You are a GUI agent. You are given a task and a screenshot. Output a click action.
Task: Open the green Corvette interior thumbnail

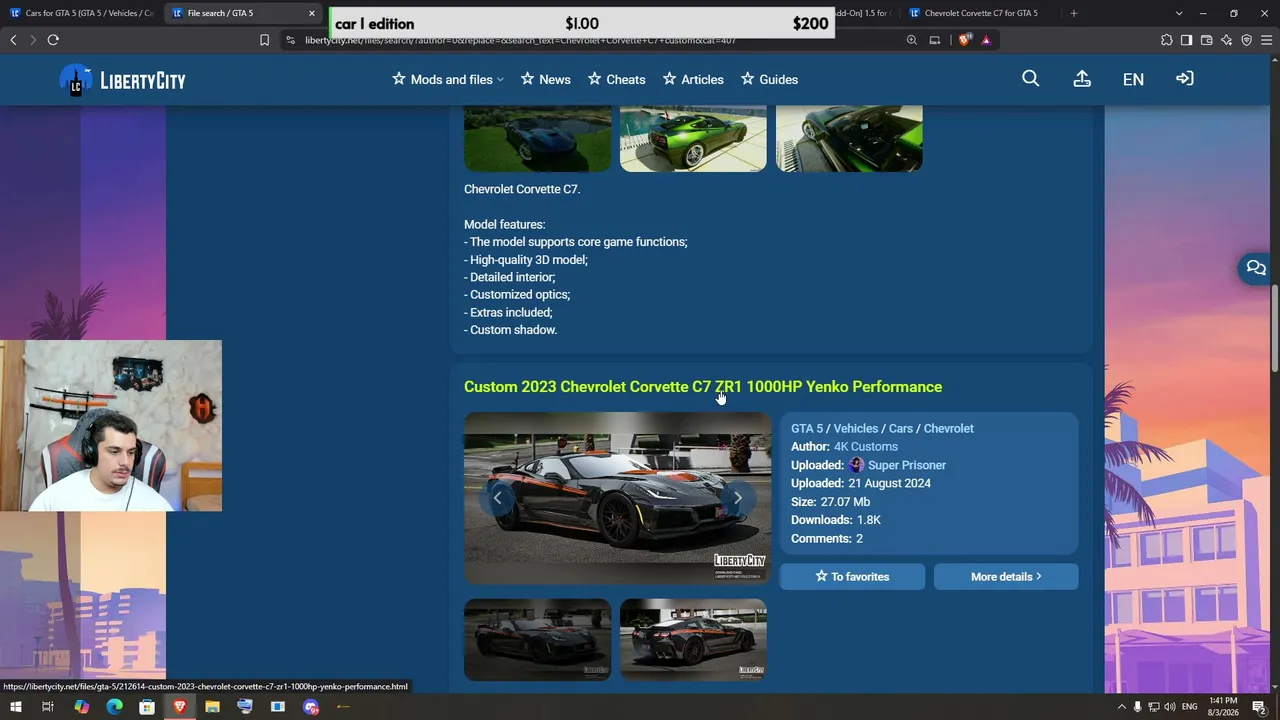click(849, 139)
